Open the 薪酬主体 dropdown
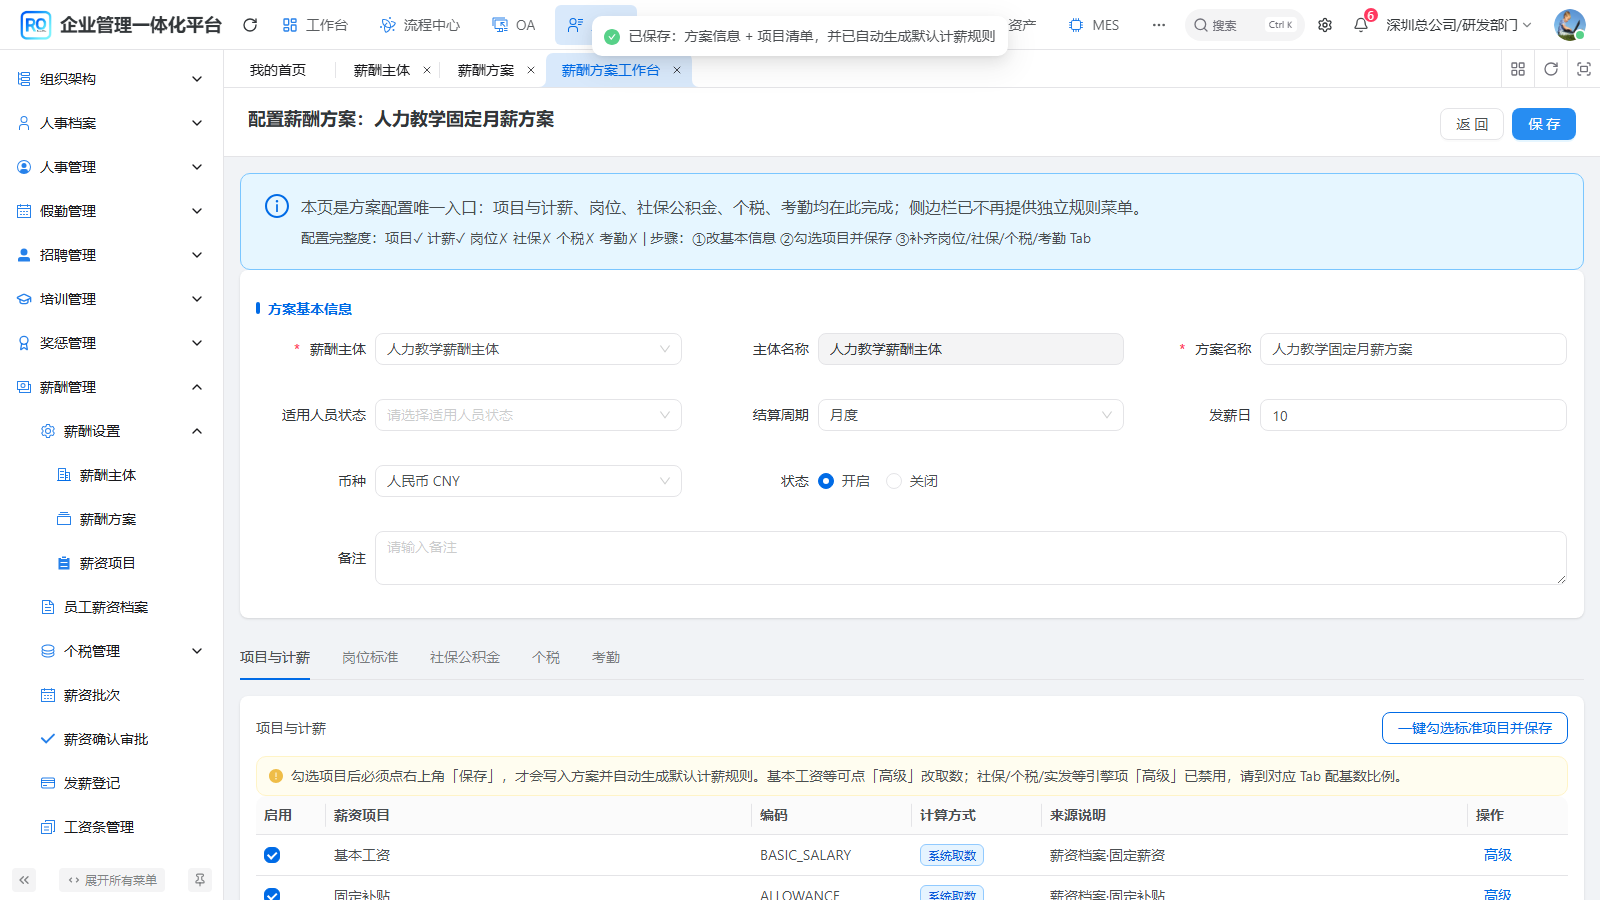Image resolution: width=1600 pixels, height=900 pixels. [528, 349]
